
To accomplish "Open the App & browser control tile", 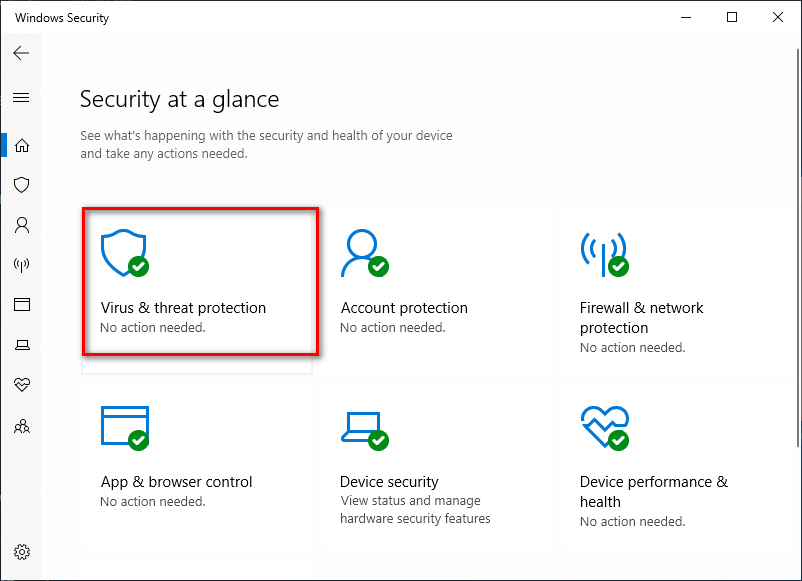I will coord(197,466).
